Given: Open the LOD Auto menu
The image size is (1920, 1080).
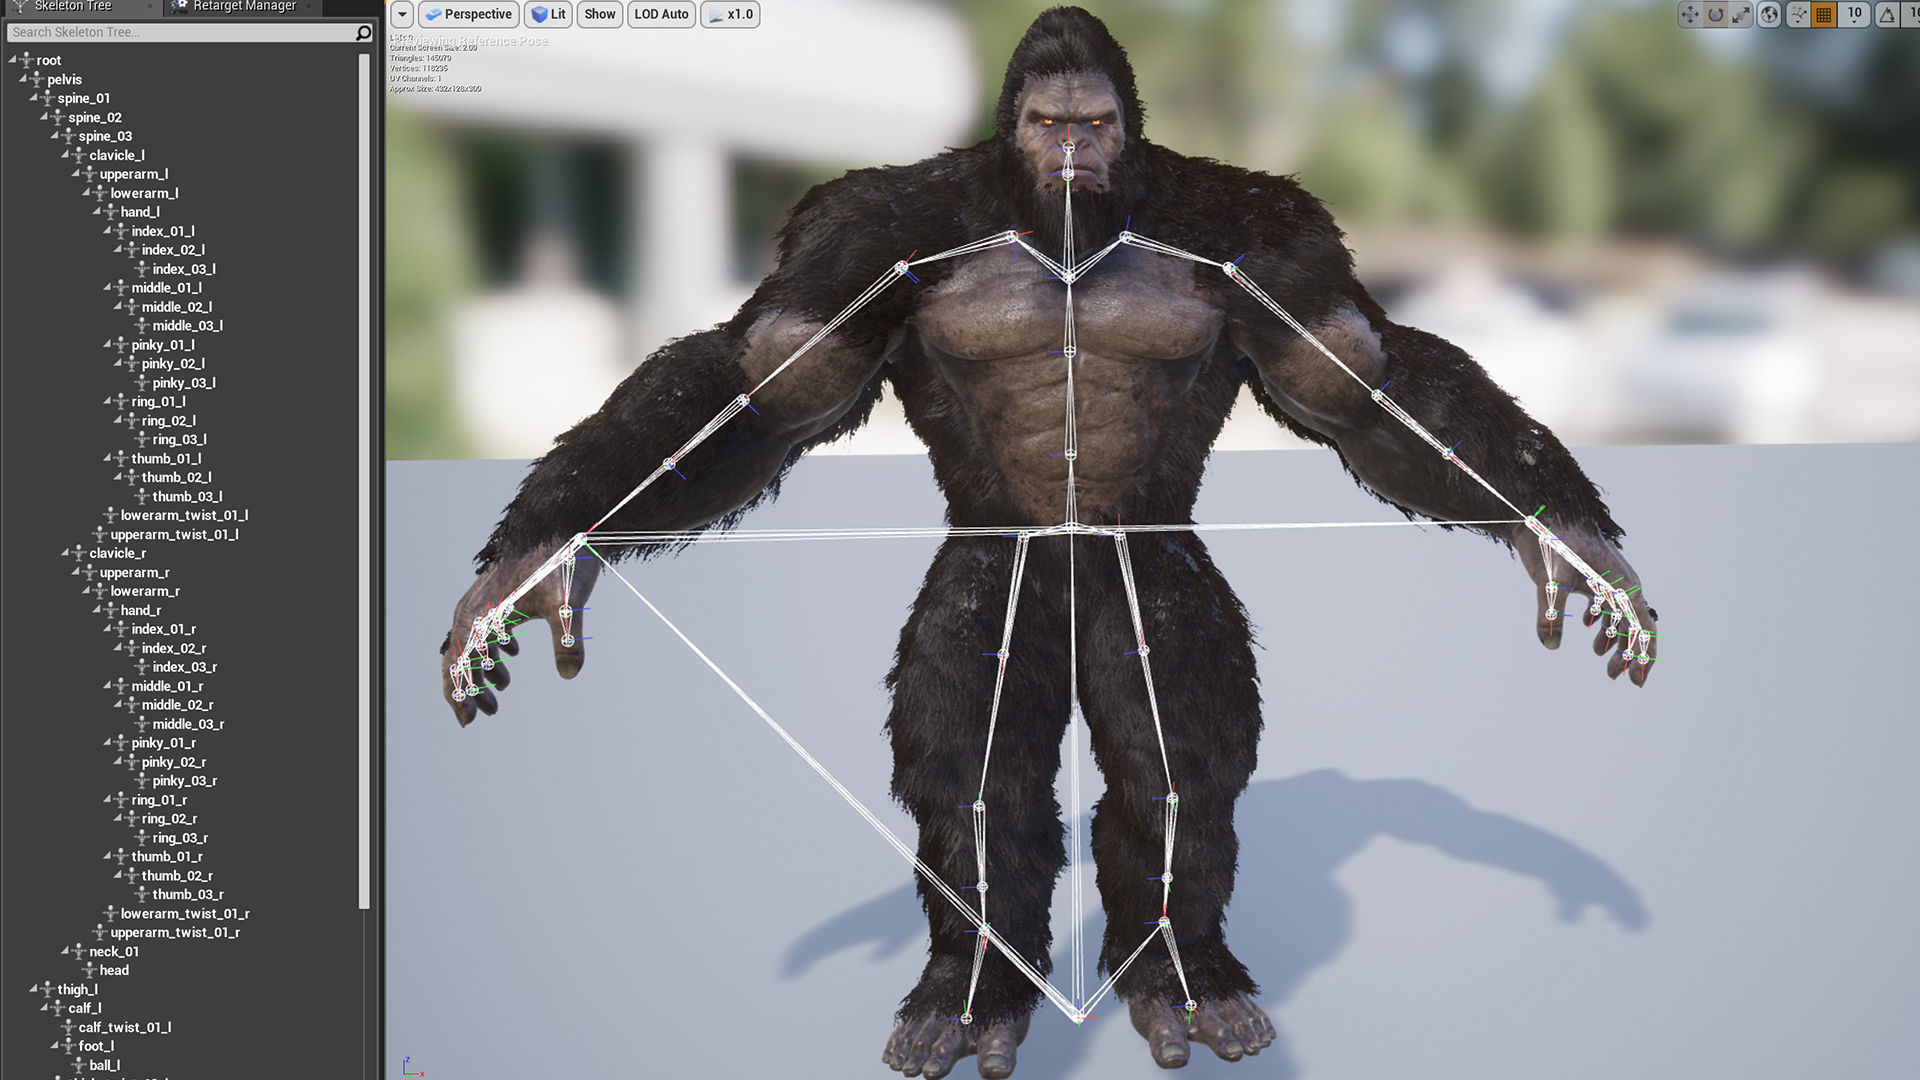Looking at the screenshot, I should (x=661, y=14).
